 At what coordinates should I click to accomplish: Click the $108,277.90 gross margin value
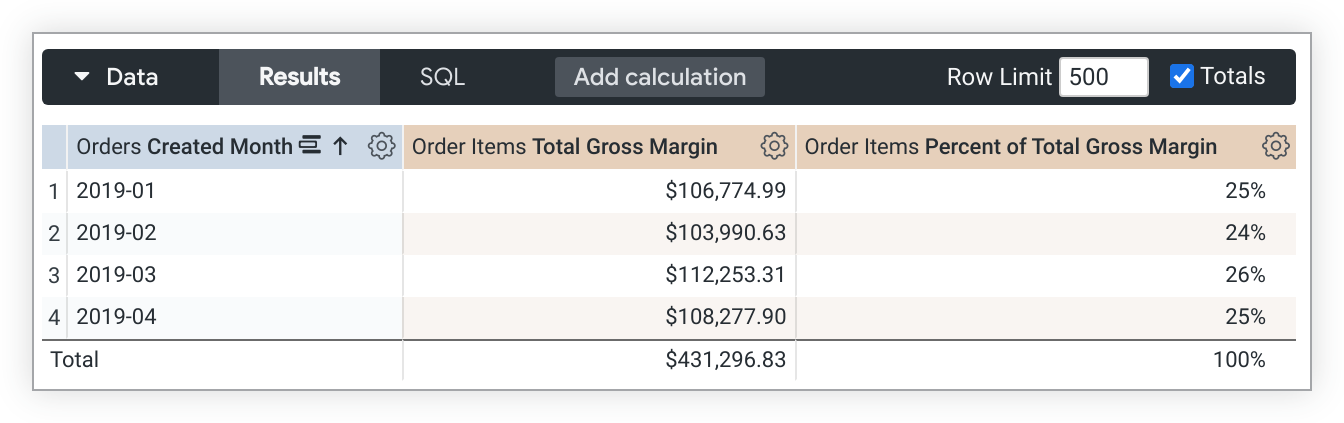(x=725, y=317)
